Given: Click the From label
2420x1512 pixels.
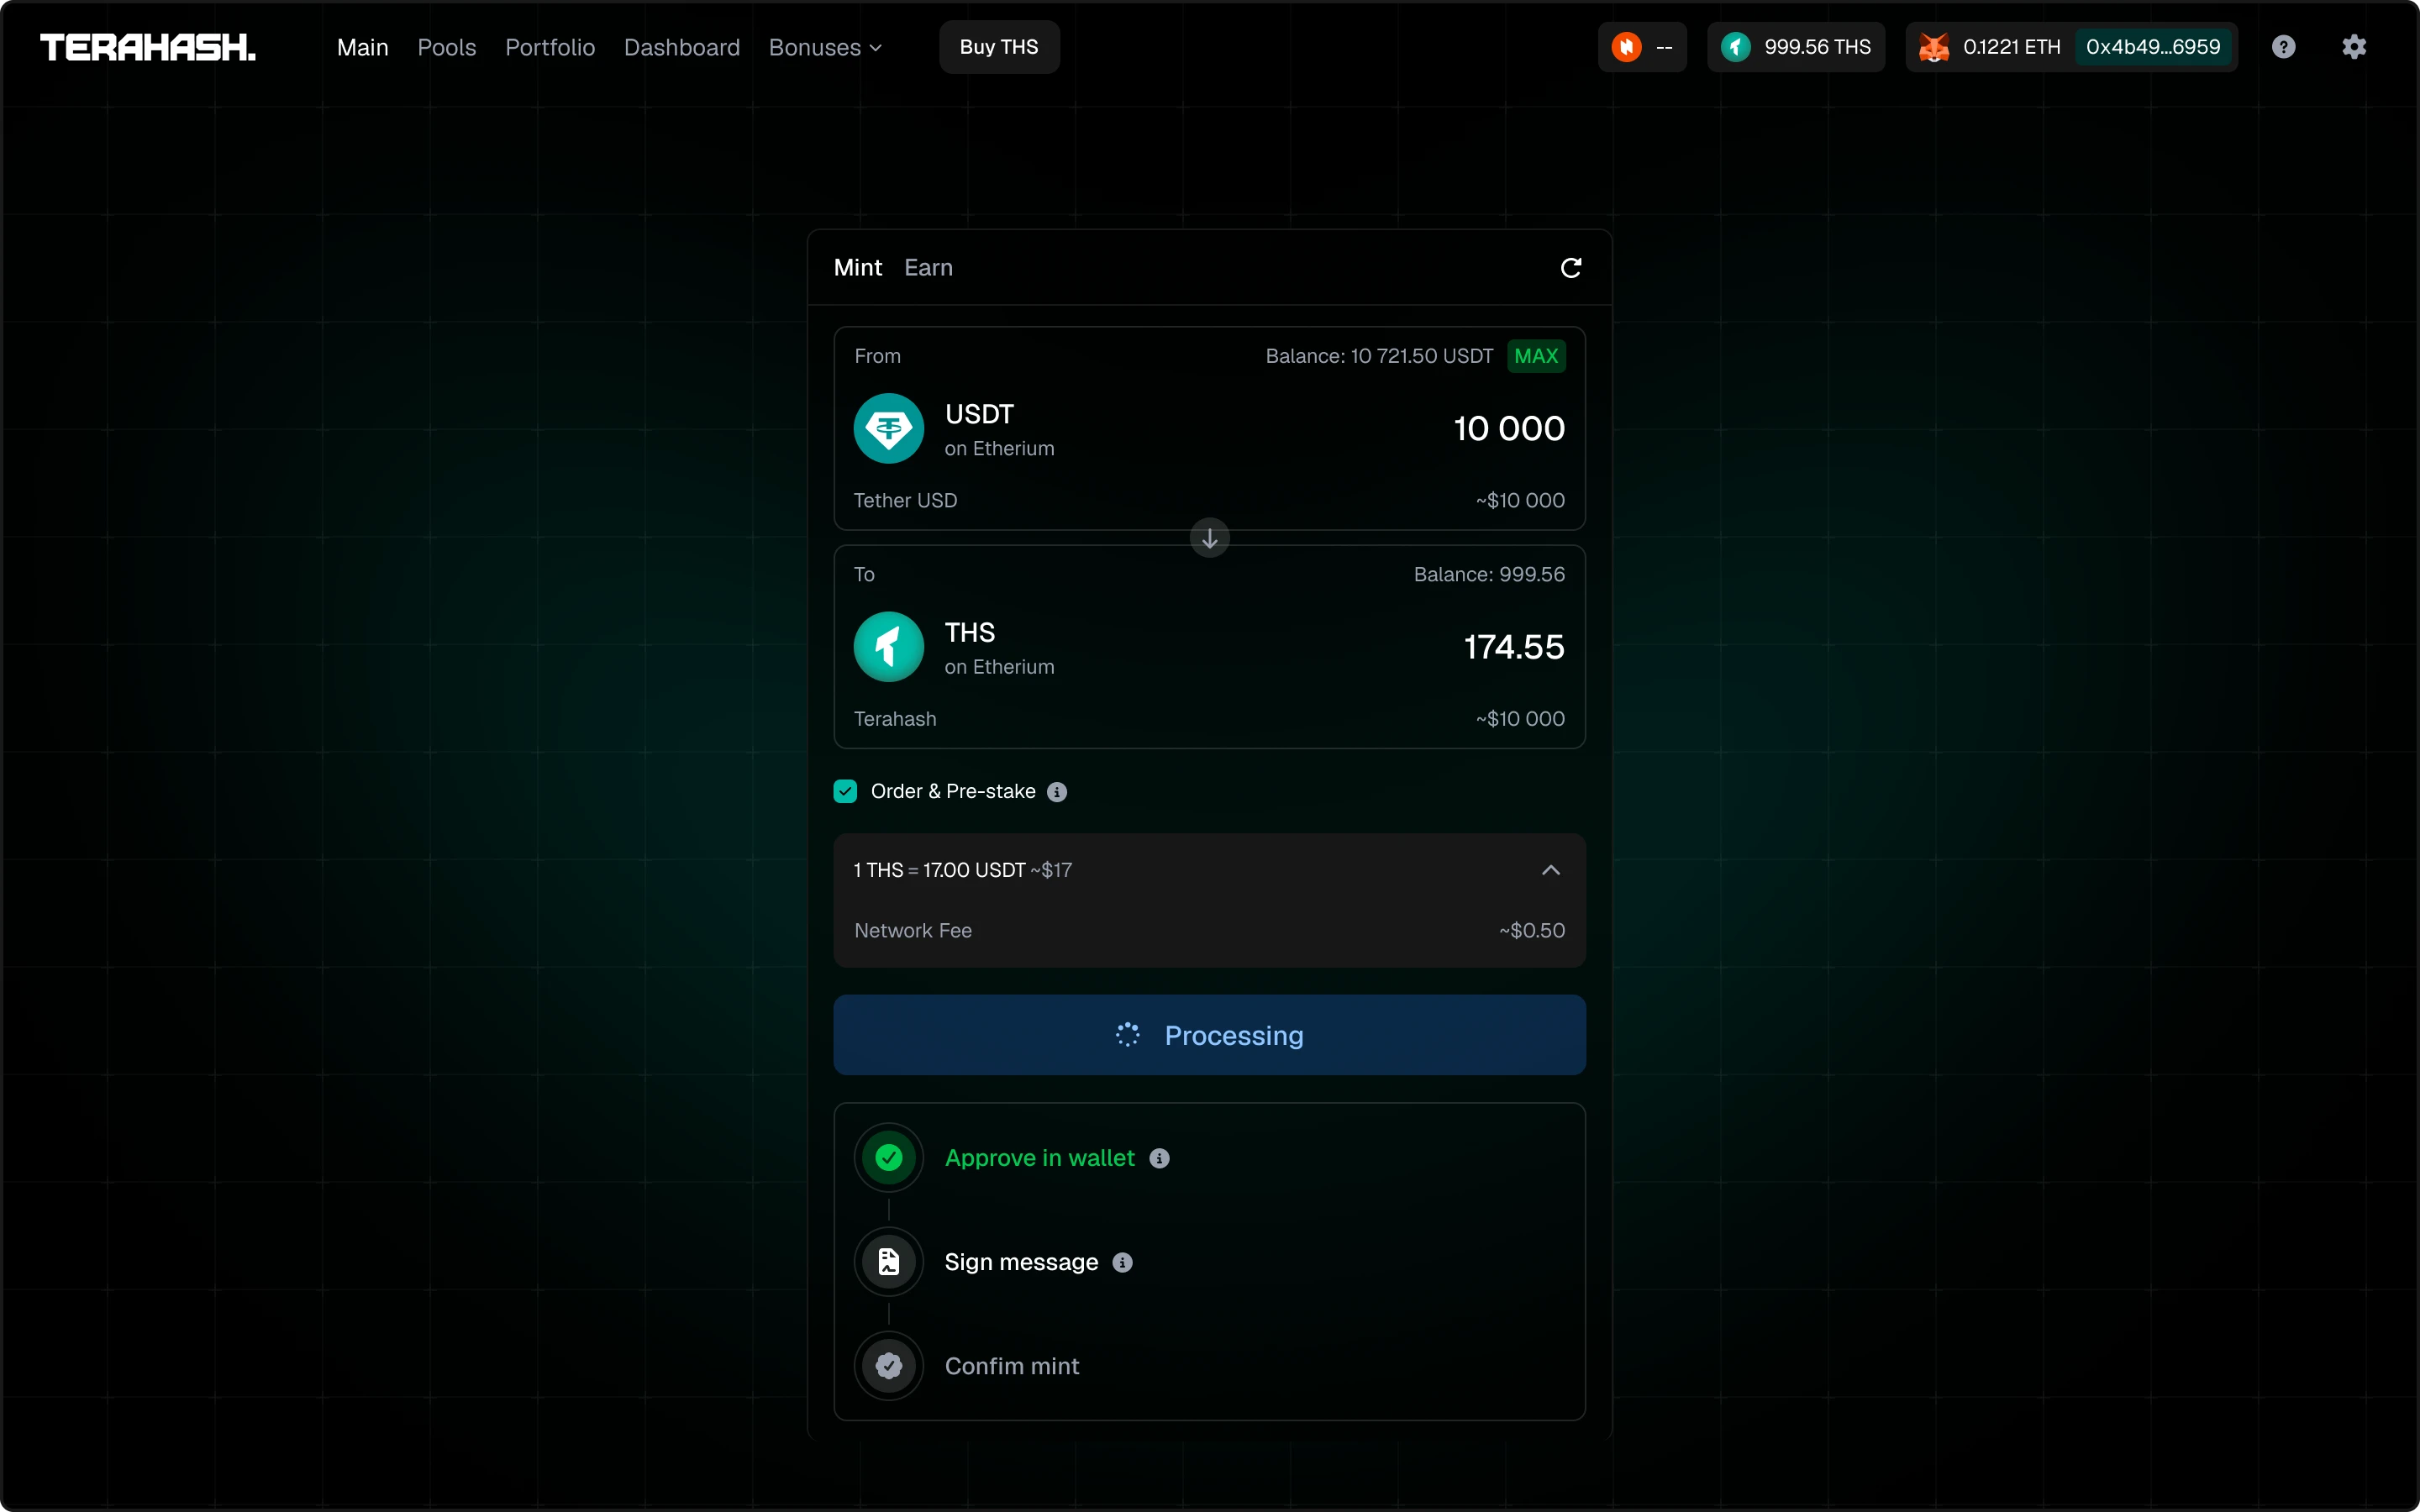Looking at the screenshot, I should [877, 356].
